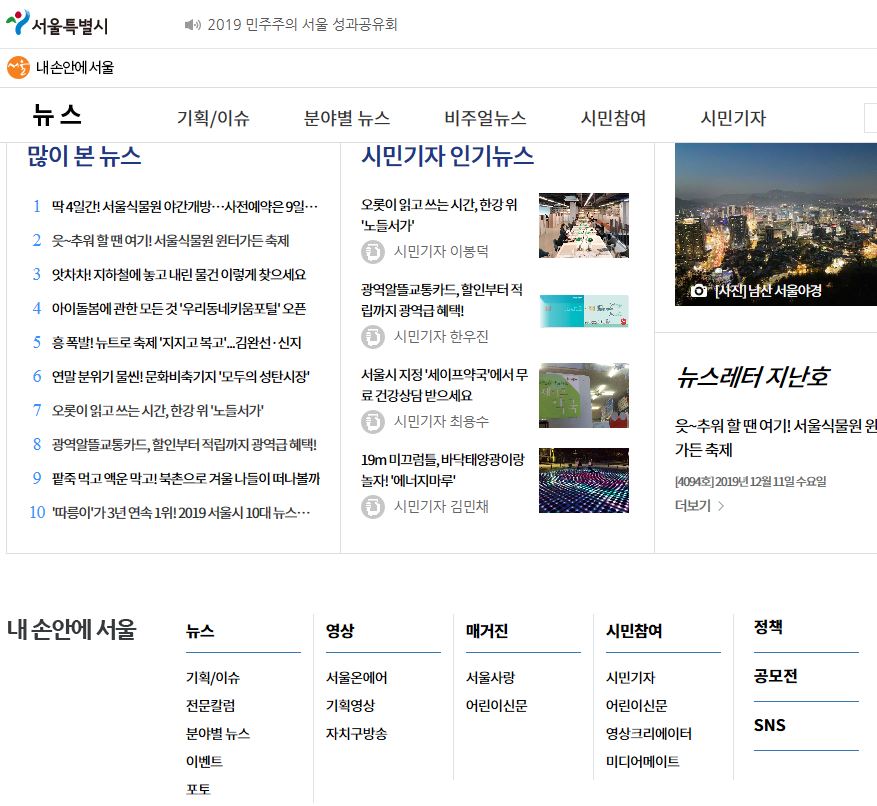Click the 많이 본 뉴스 heading
The width and height of the screenshot is (877, 806).
(84, 156)
